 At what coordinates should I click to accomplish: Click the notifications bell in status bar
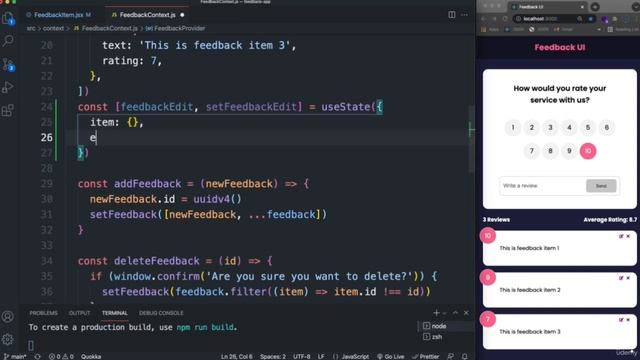464,356
